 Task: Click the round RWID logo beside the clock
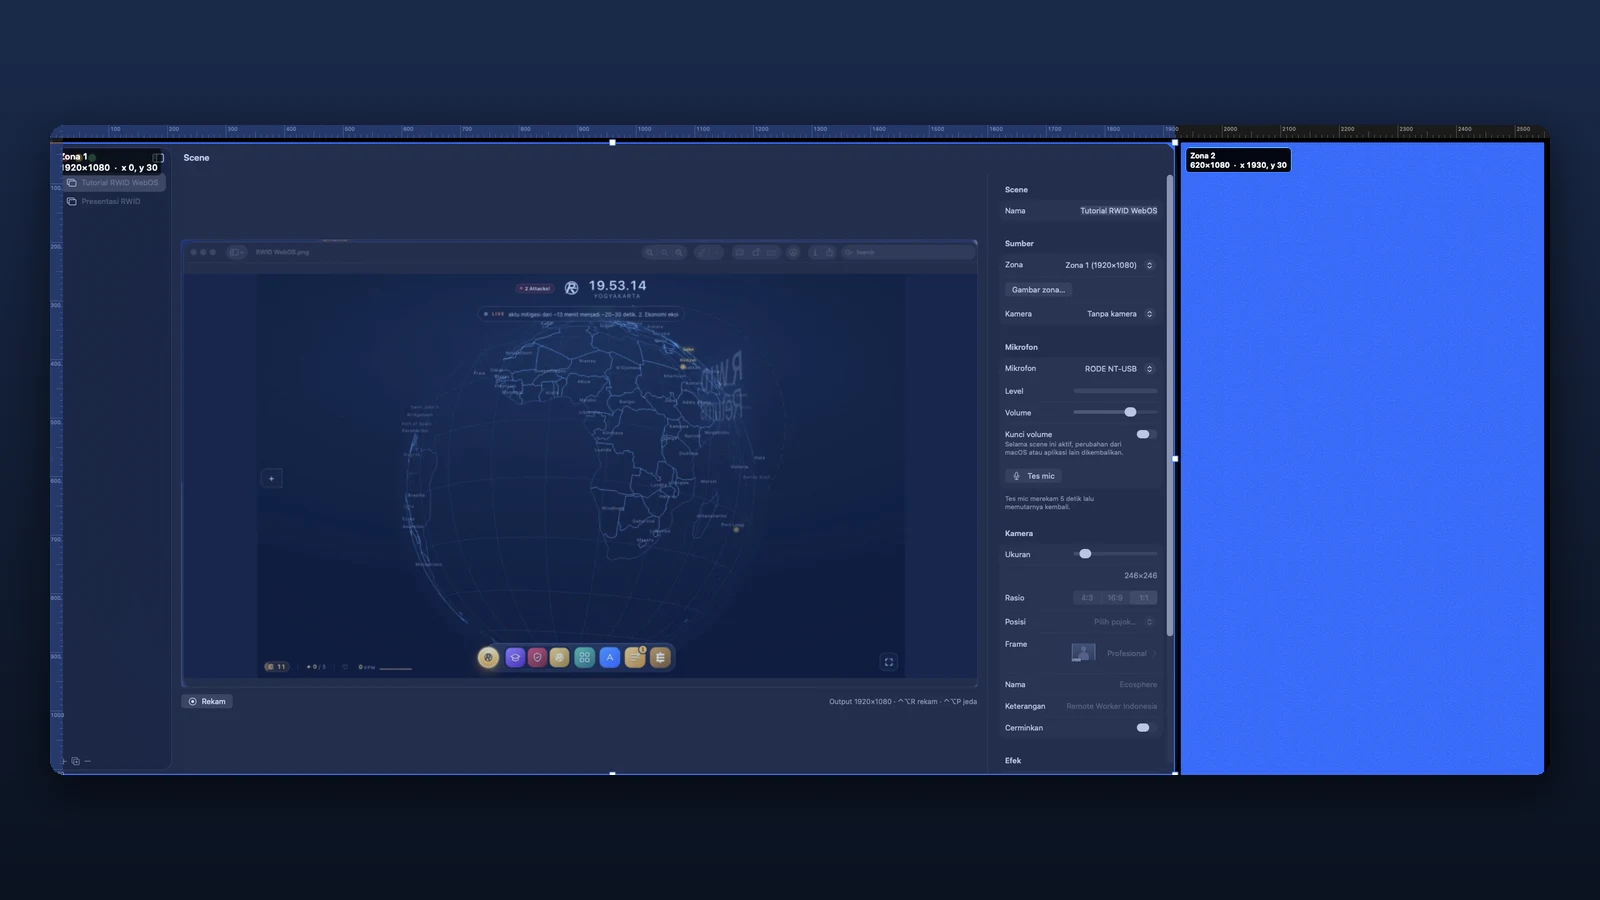tap(572, 288)
